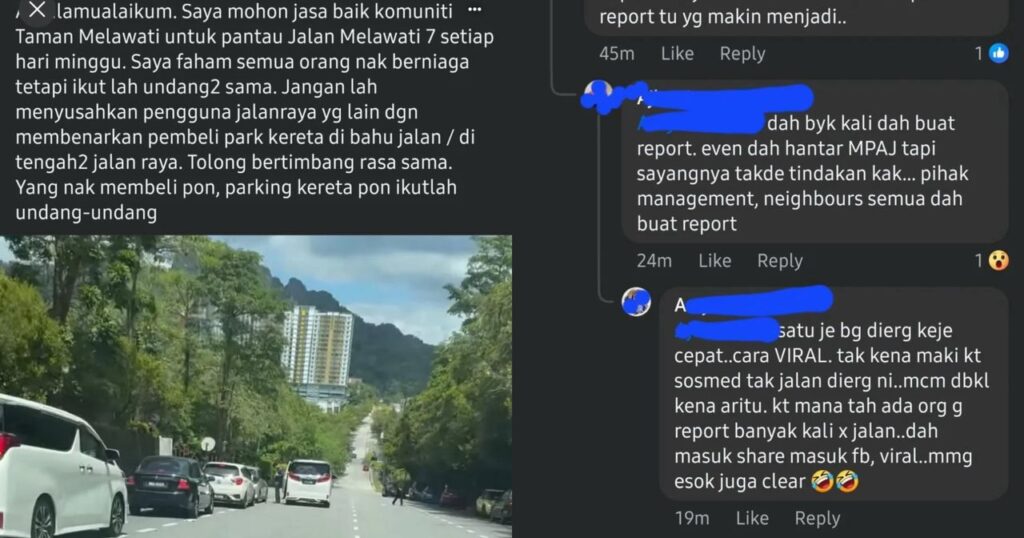Open the avatar of the VIRAL commenter
The image size is (1024, 538).
tap(636, 302)
